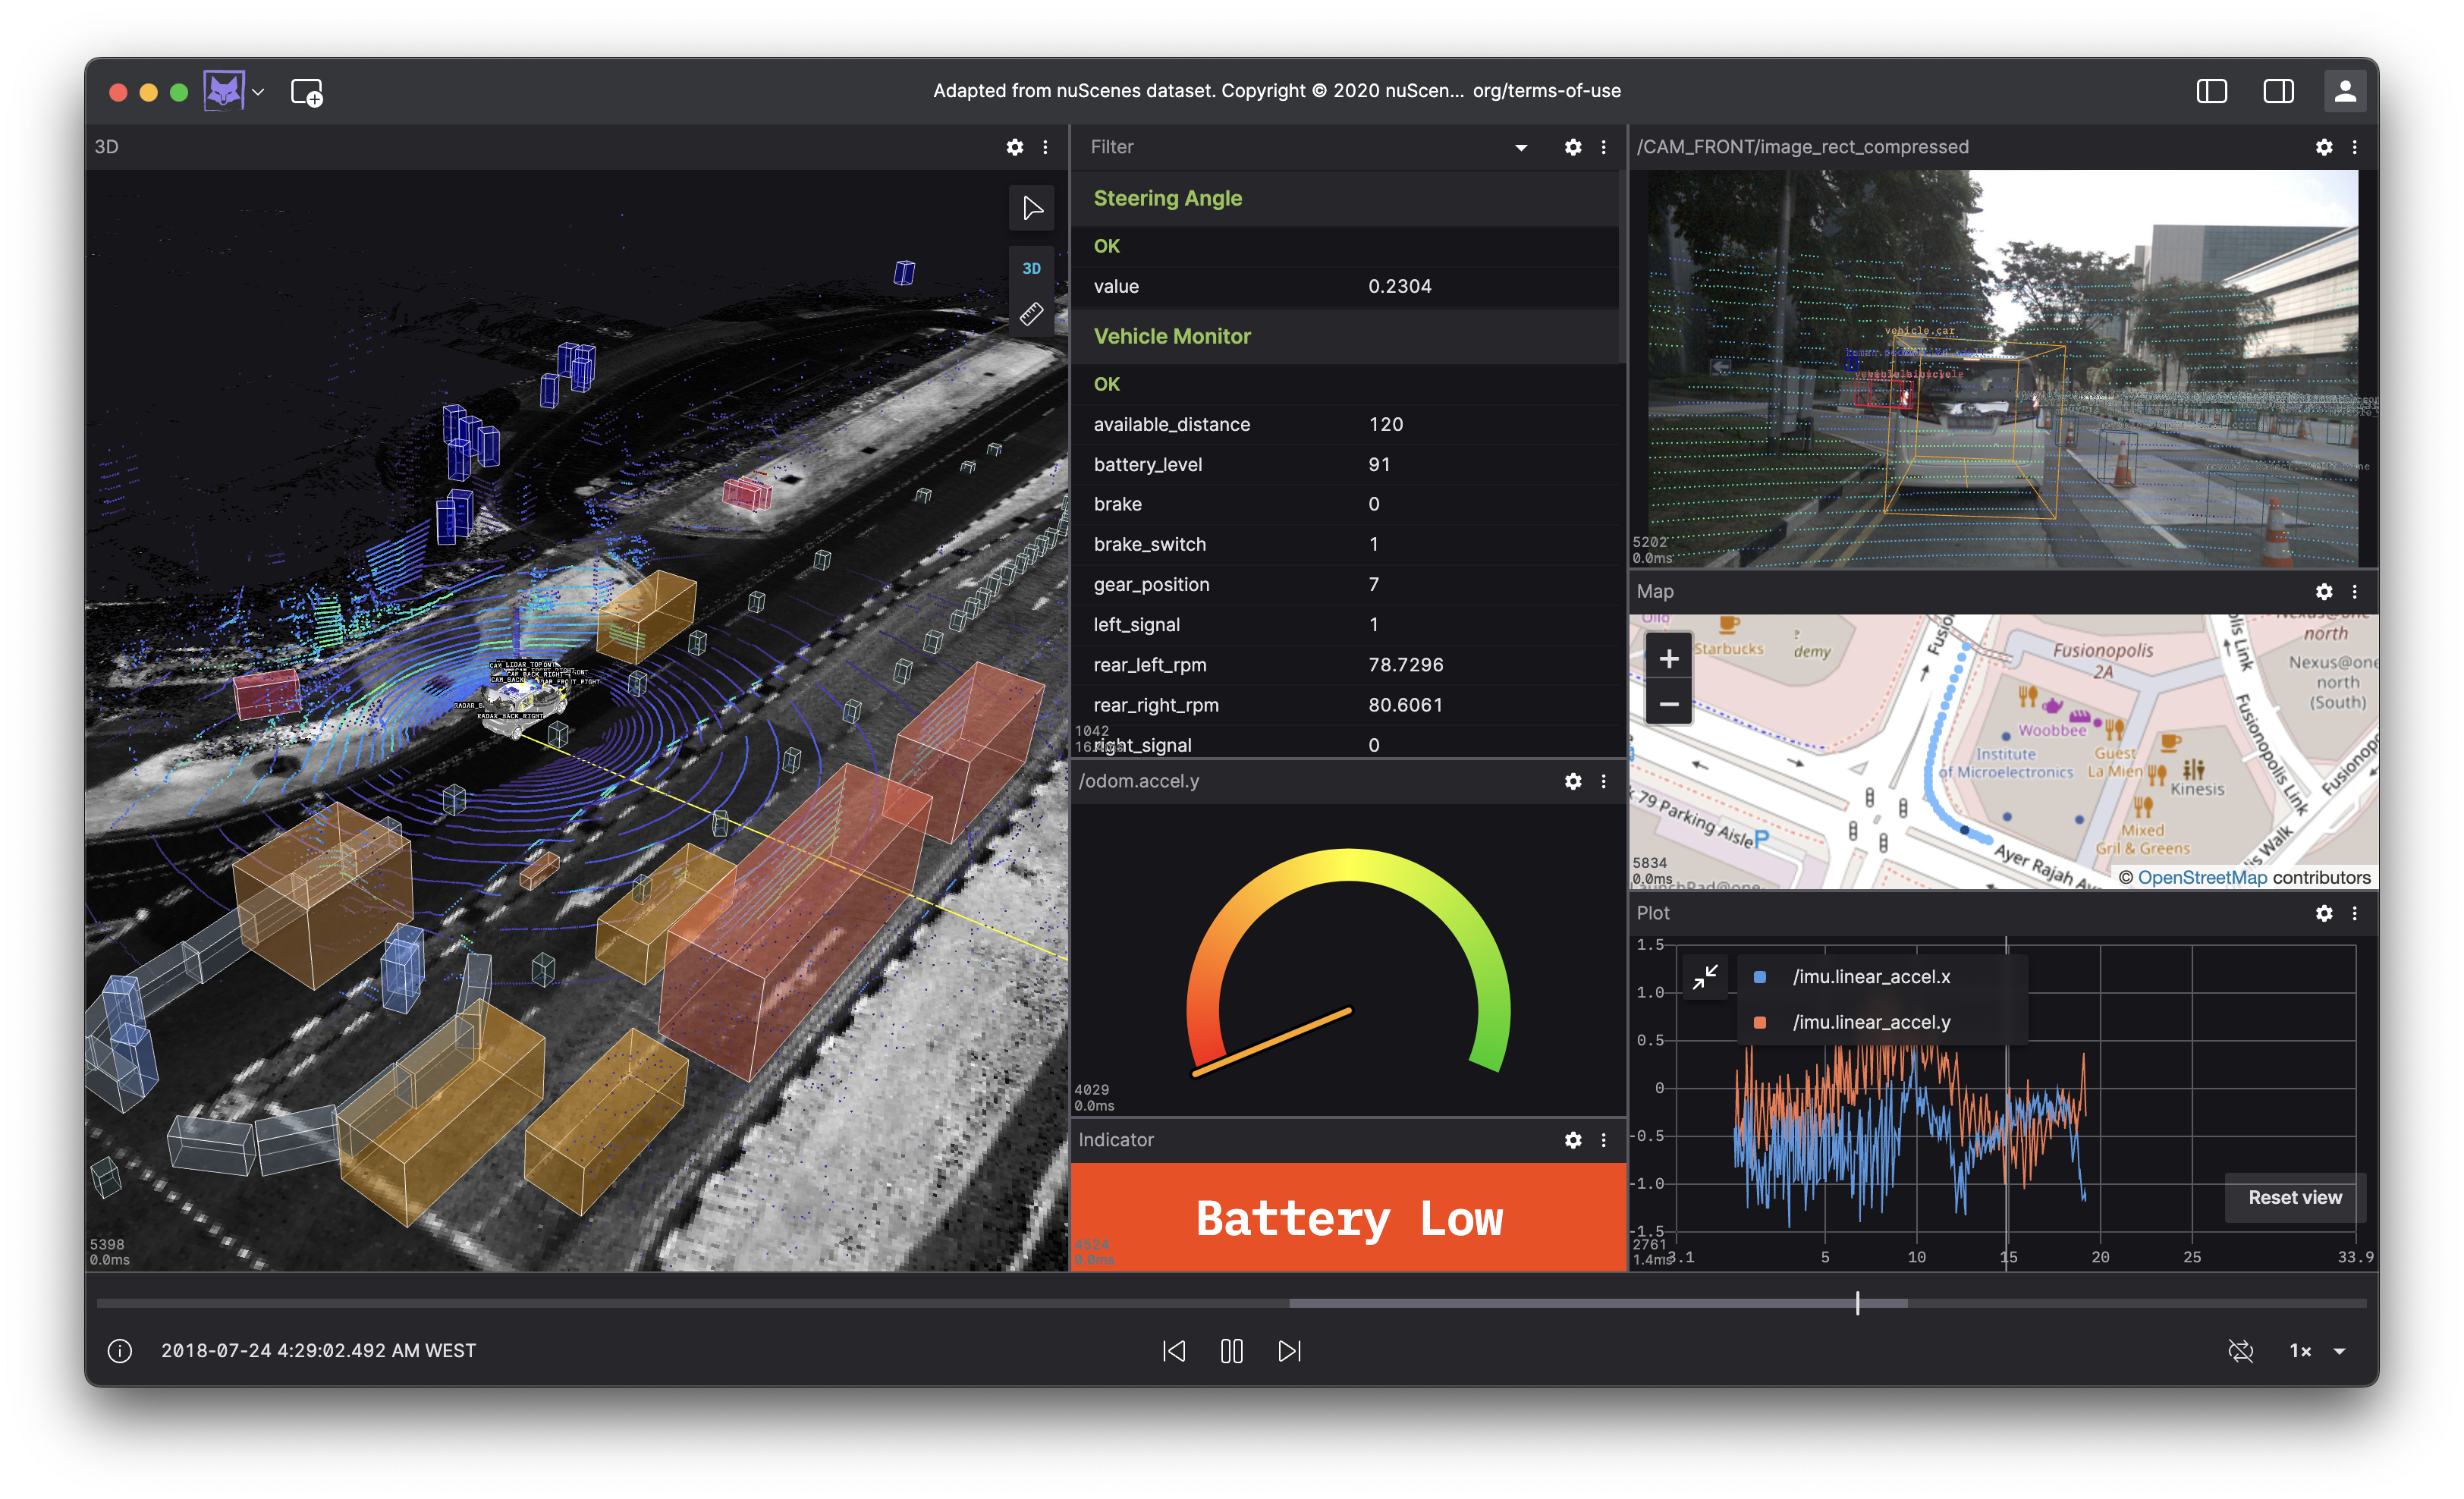Click the Map panel title

pos(1654,592)
